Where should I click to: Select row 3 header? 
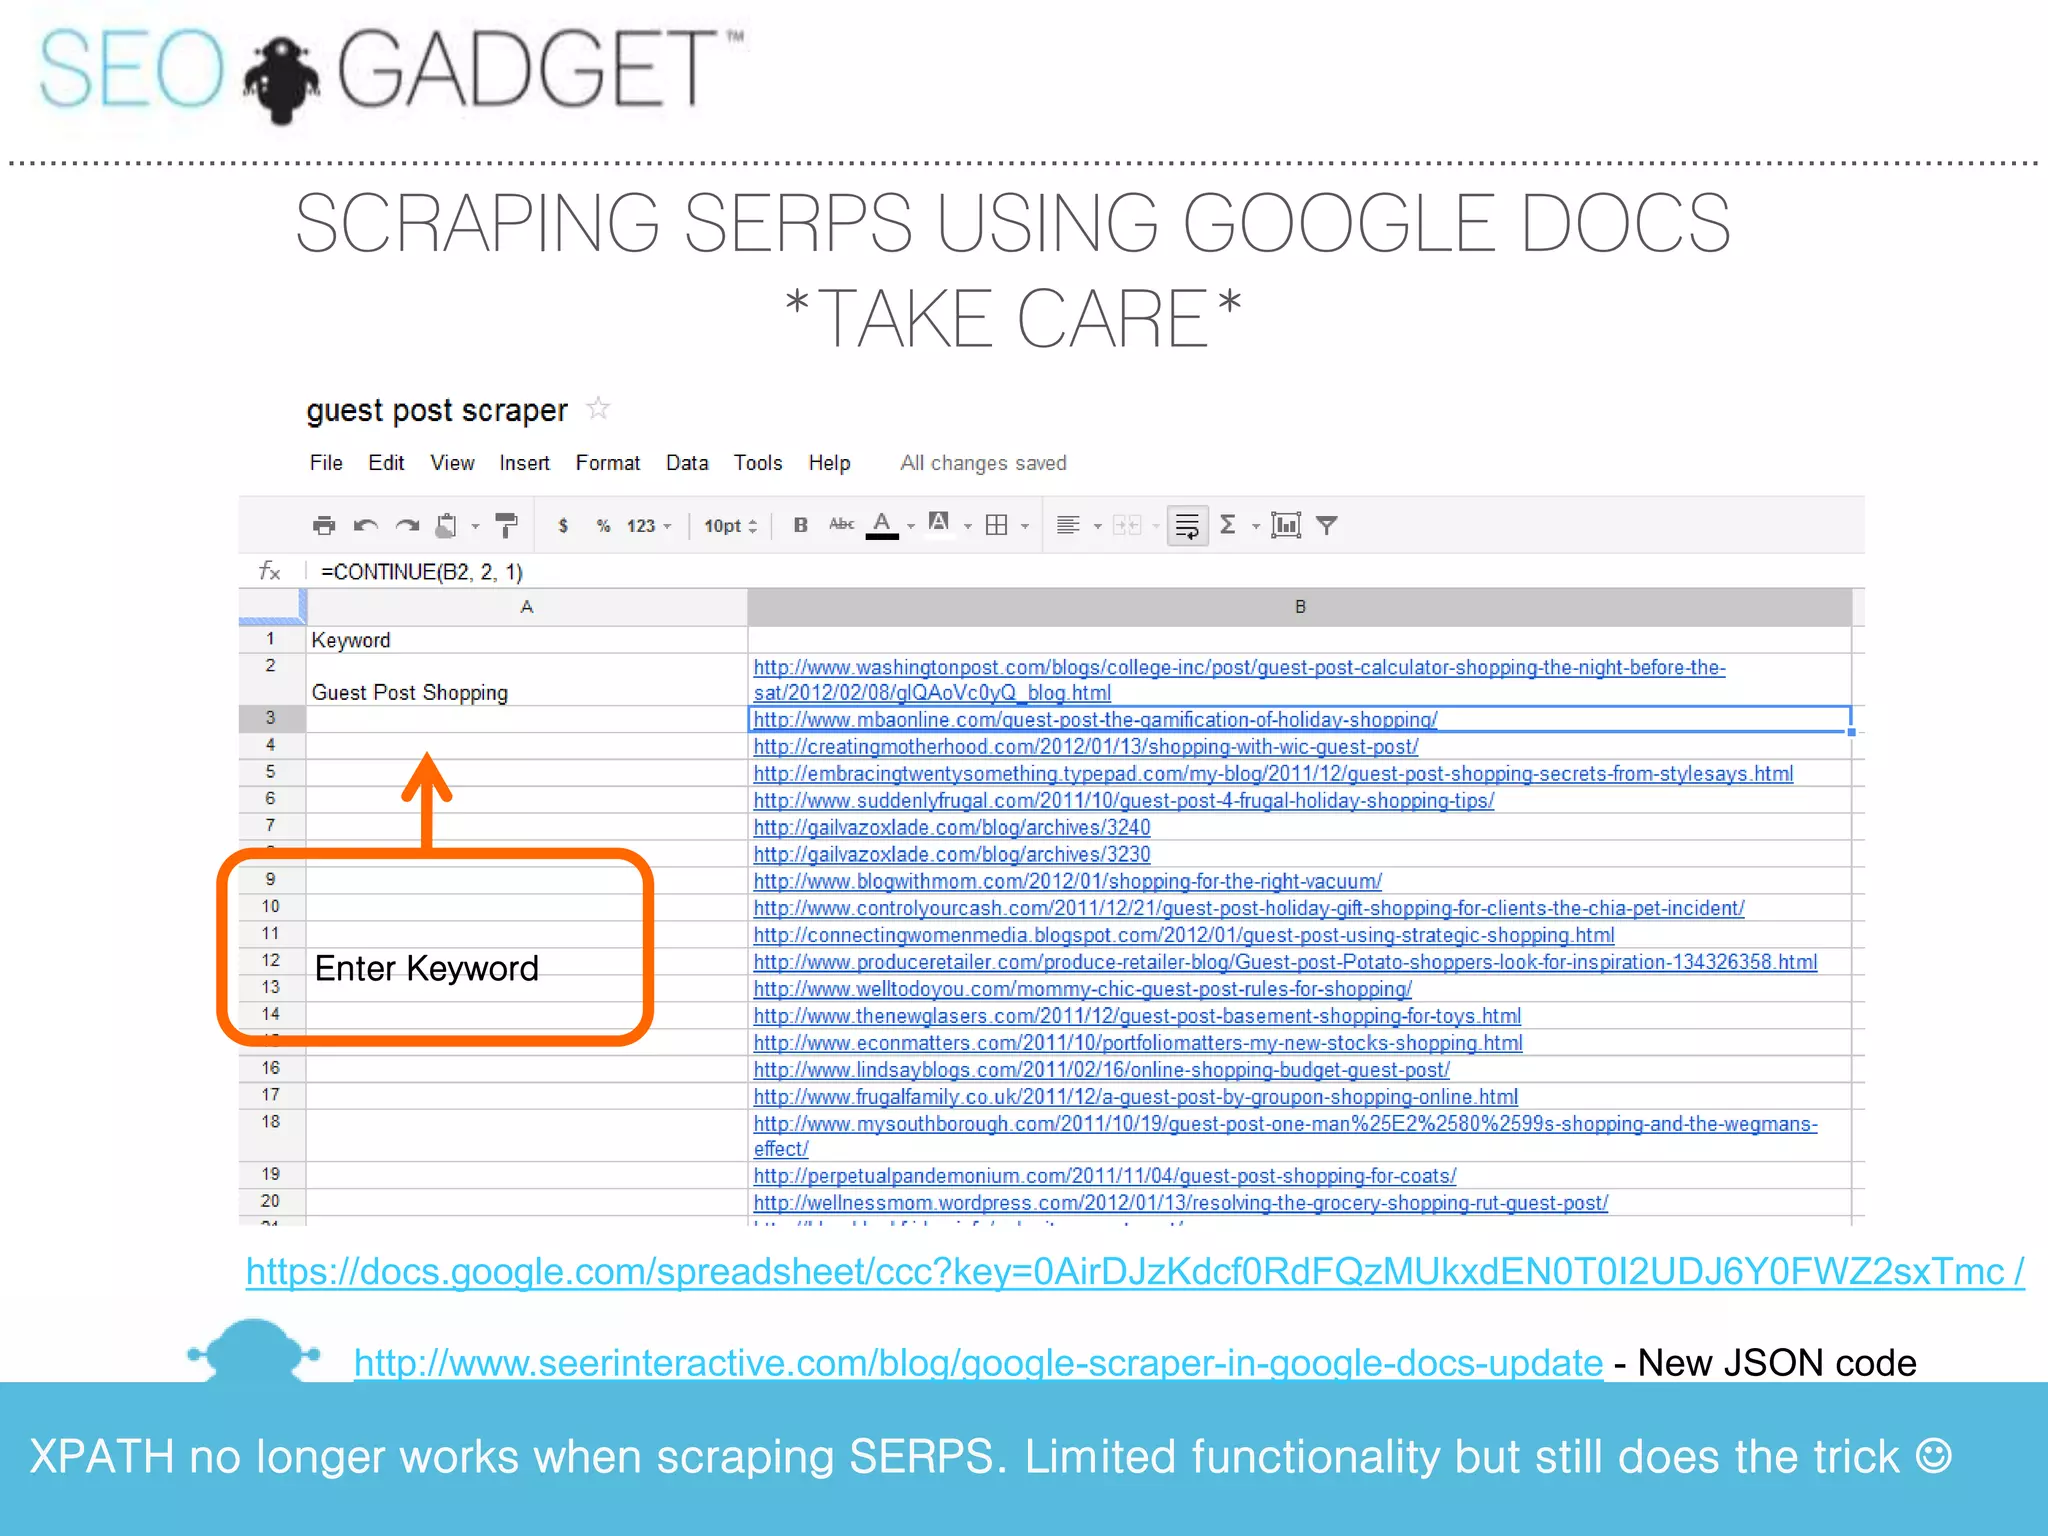coord(271,718)
